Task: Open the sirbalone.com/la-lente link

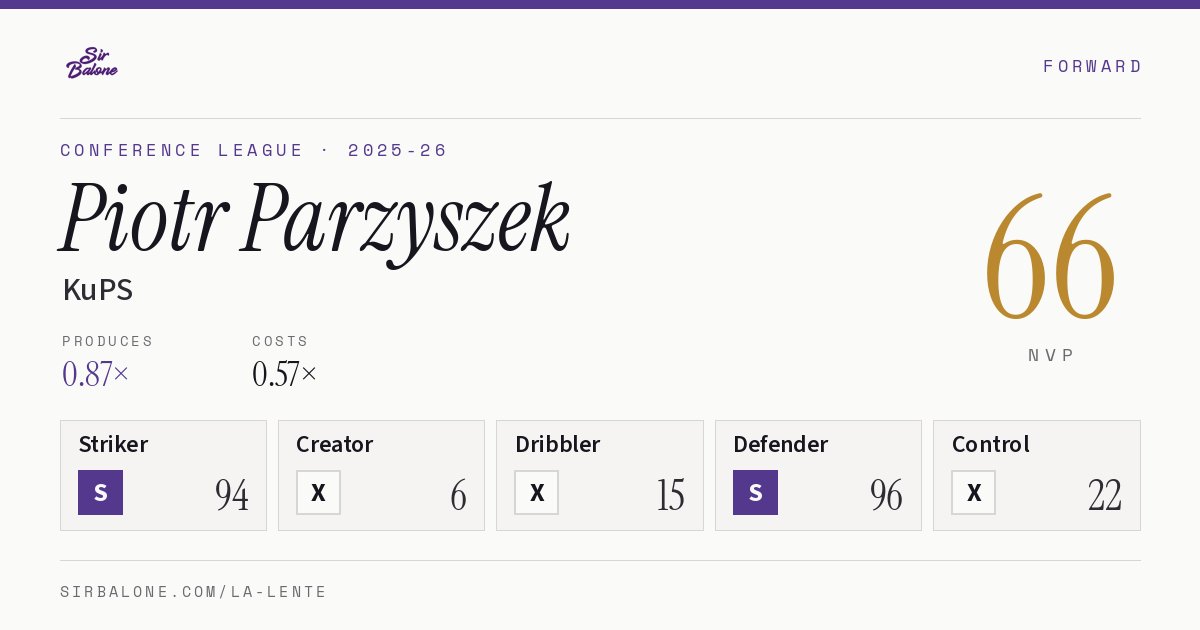Action: (194, 592)
